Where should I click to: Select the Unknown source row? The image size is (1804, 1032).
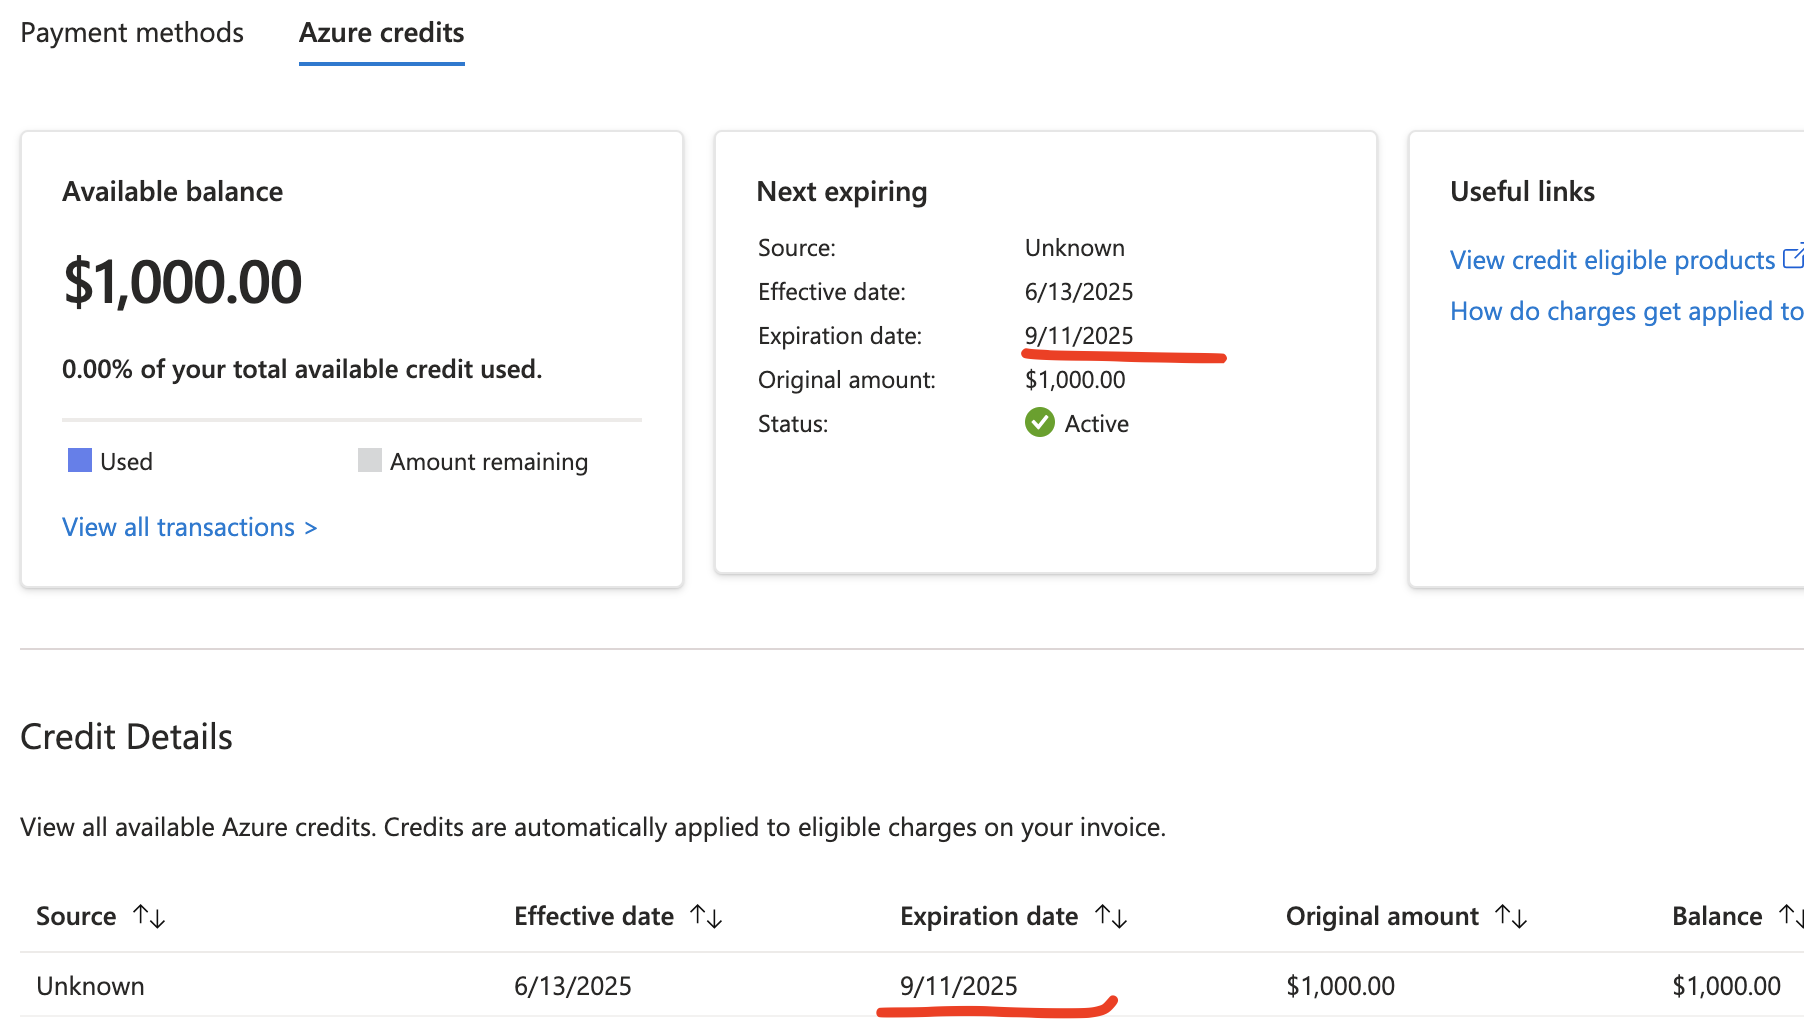tap(90, 985)
